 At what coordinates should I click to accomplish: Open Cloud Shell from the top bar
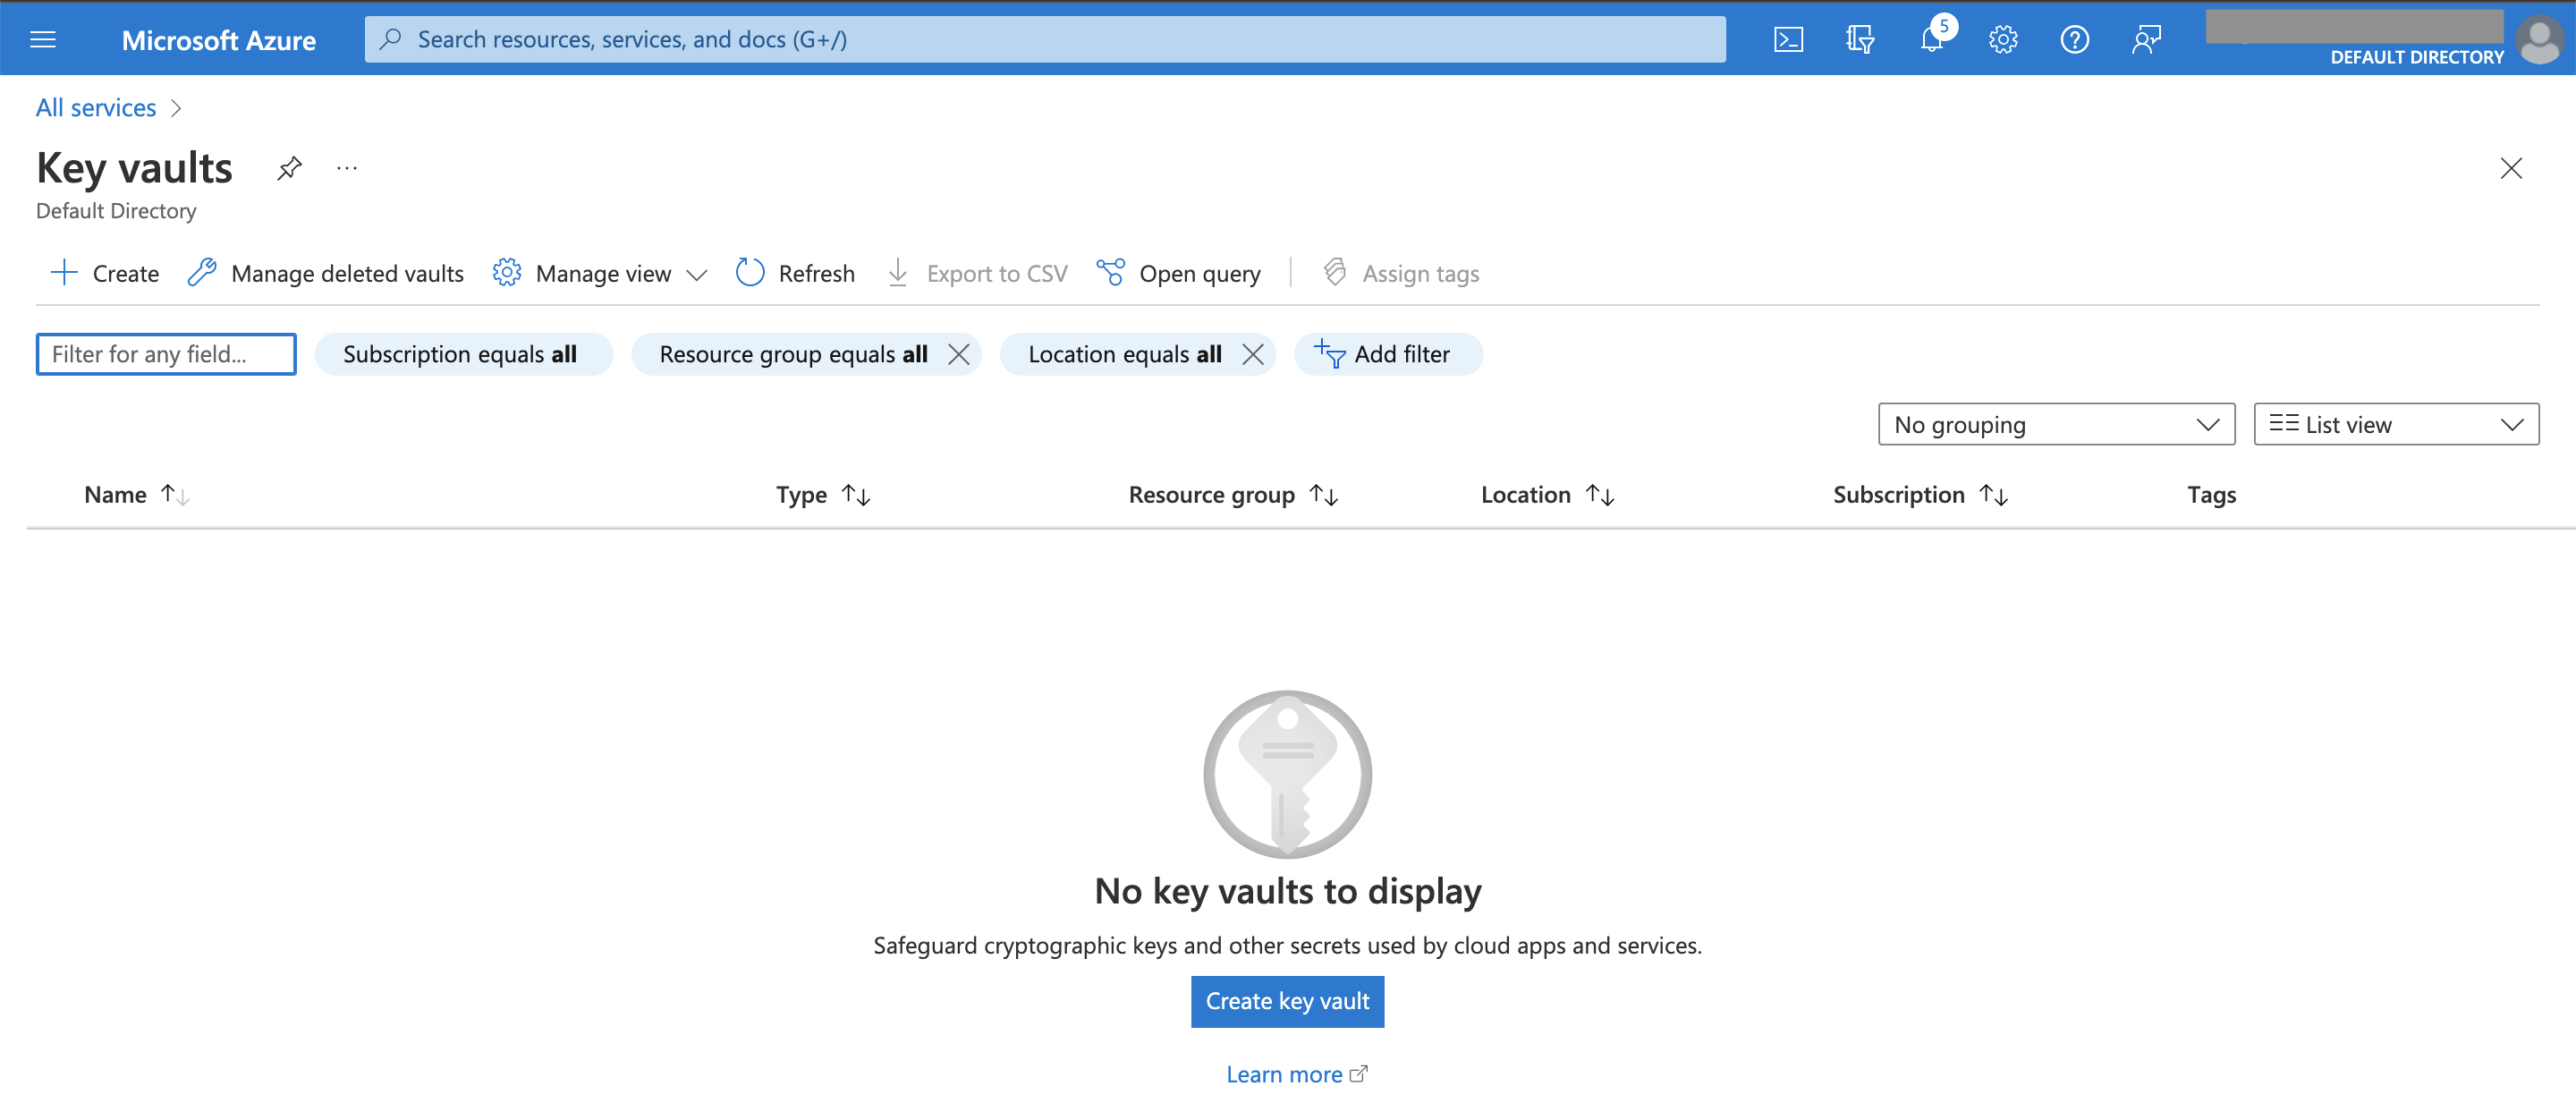(x=1788, y=39)
